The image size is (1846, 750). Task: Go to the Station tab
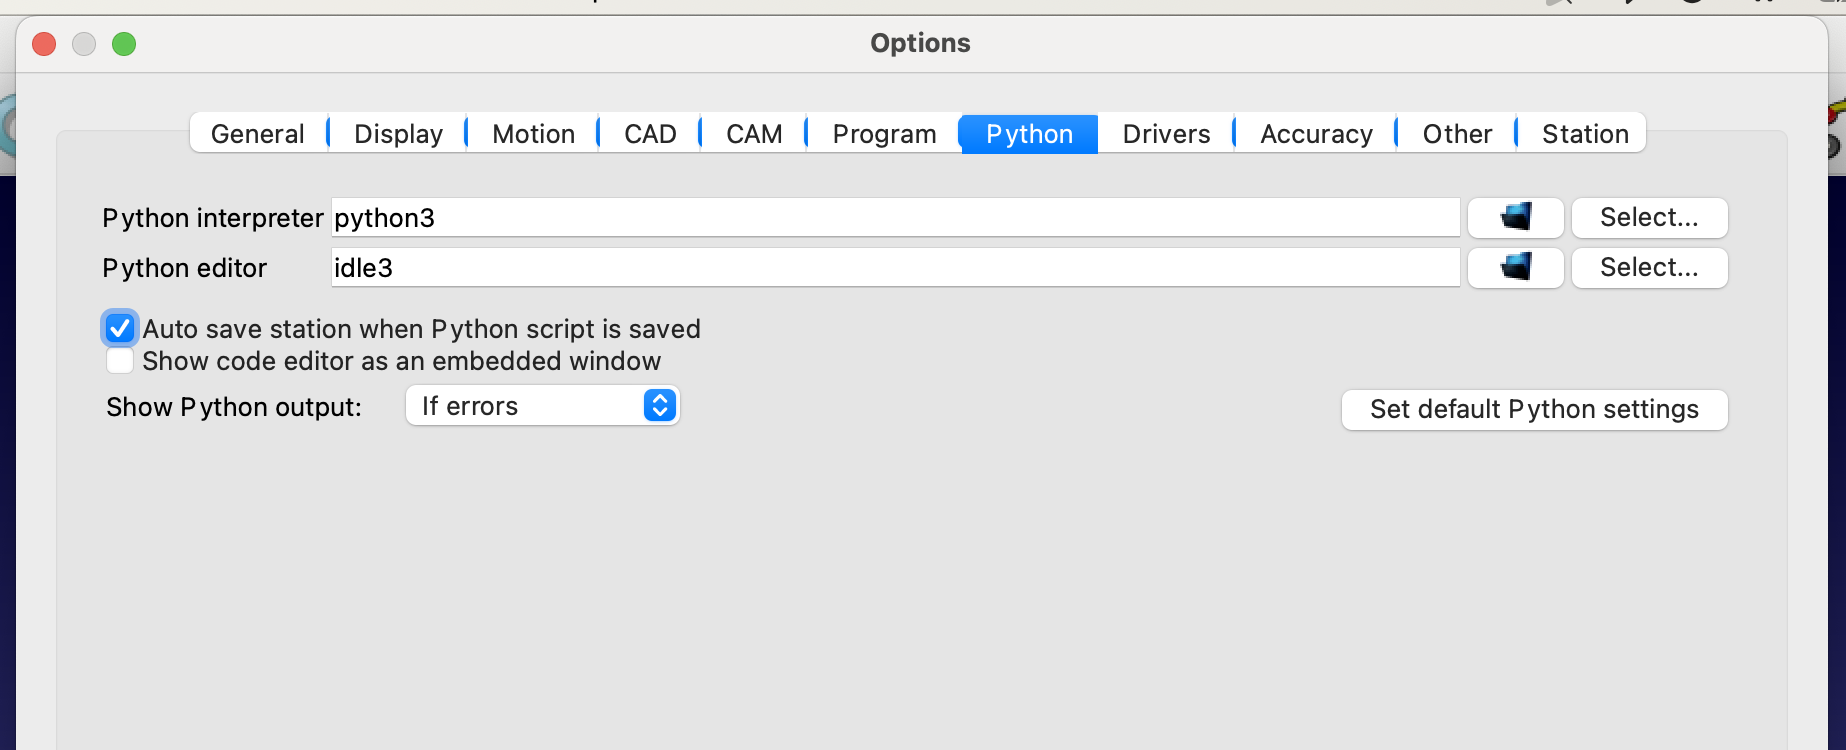(1585, 134)
